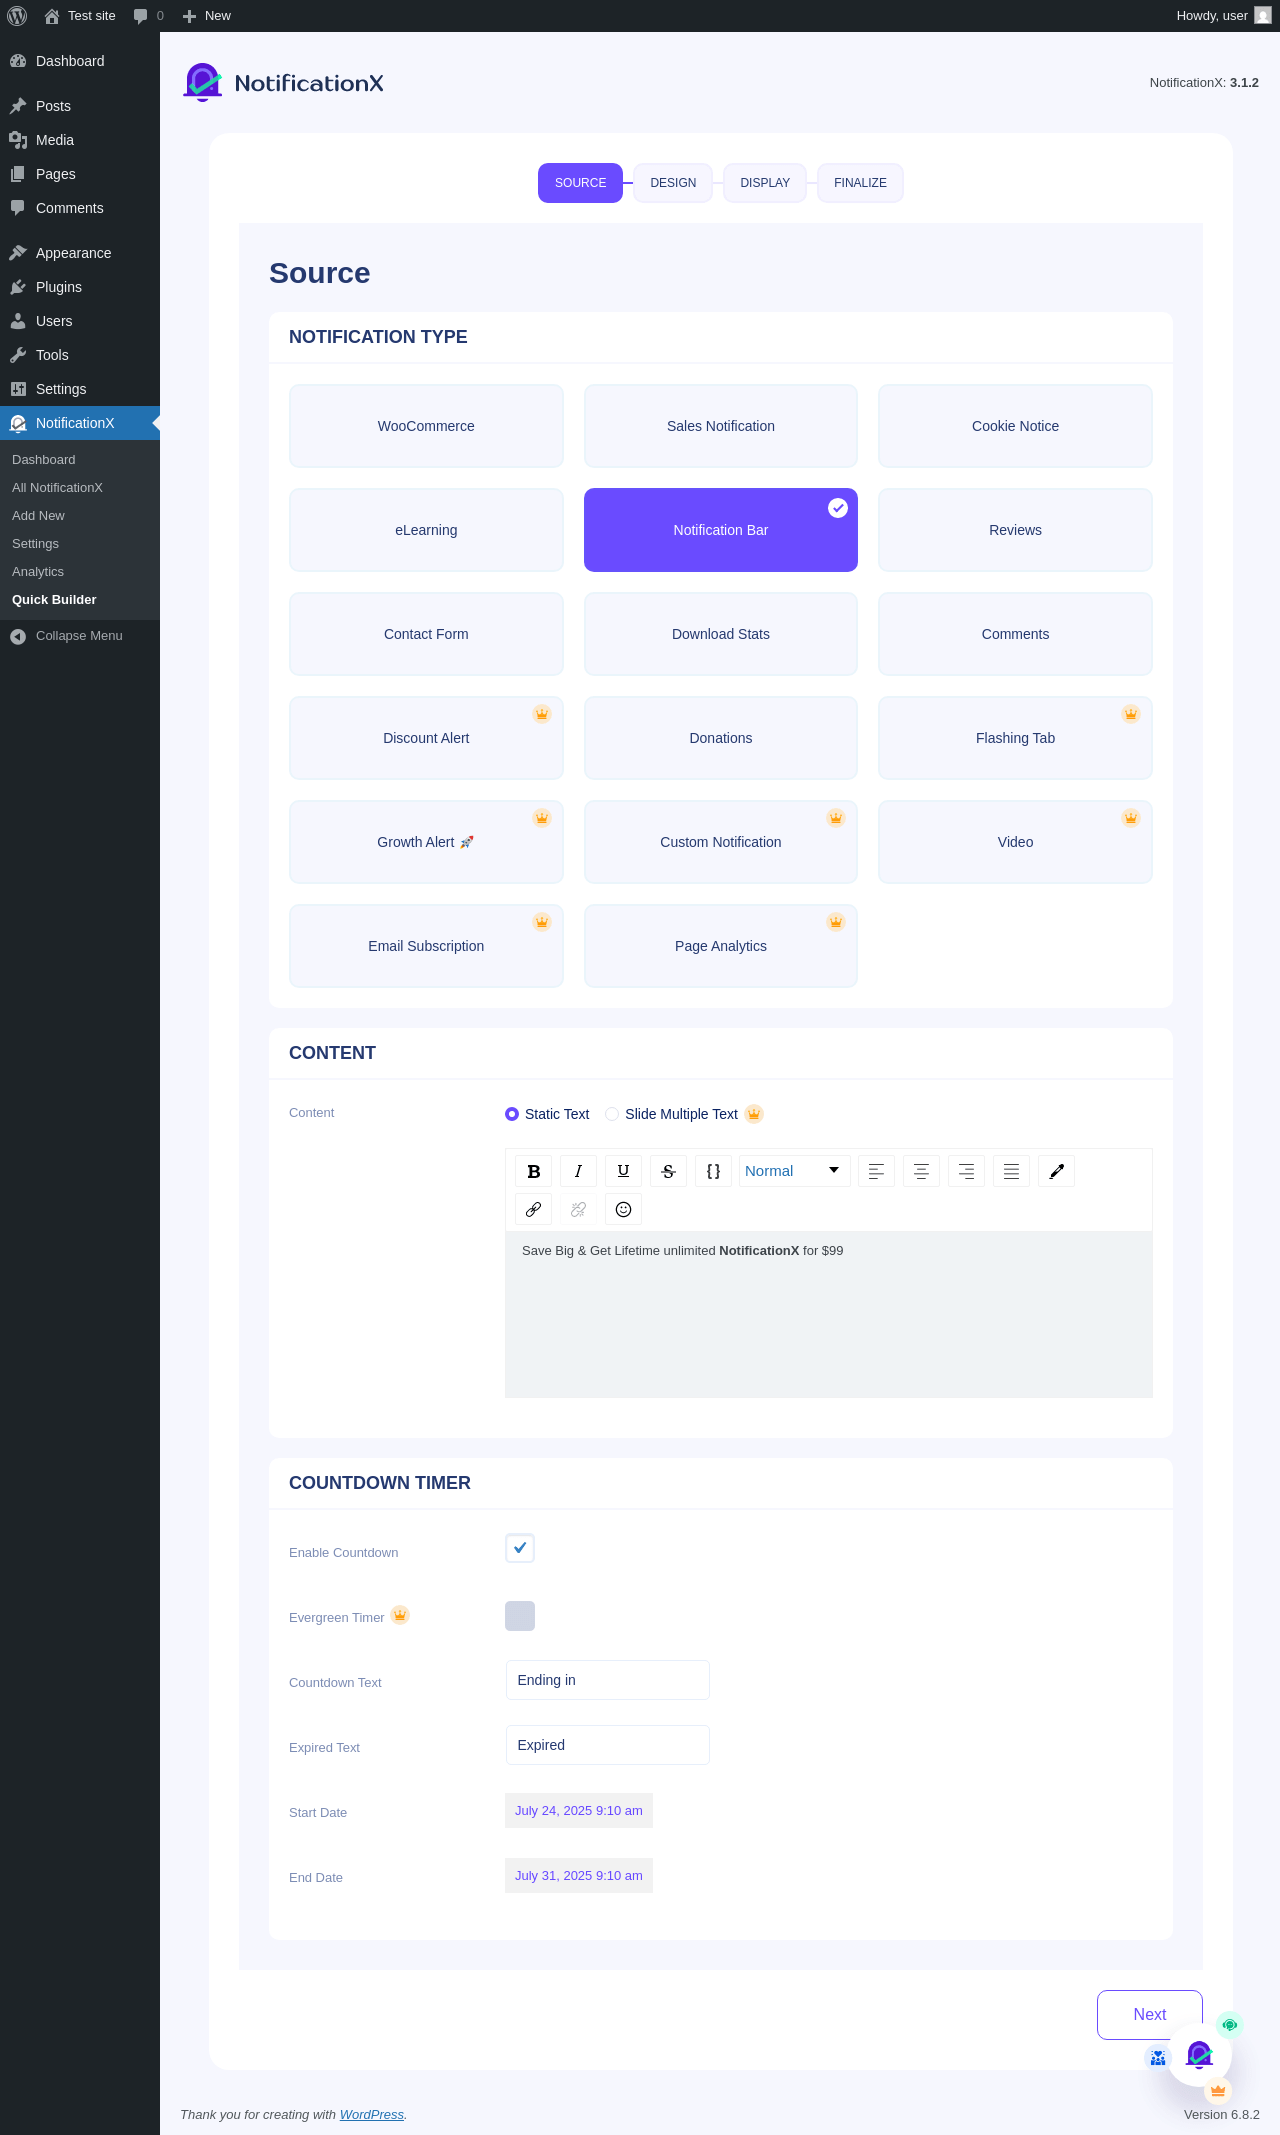Go to the Source step tab
1280x2135 pixels.
(x=580, y=183)
